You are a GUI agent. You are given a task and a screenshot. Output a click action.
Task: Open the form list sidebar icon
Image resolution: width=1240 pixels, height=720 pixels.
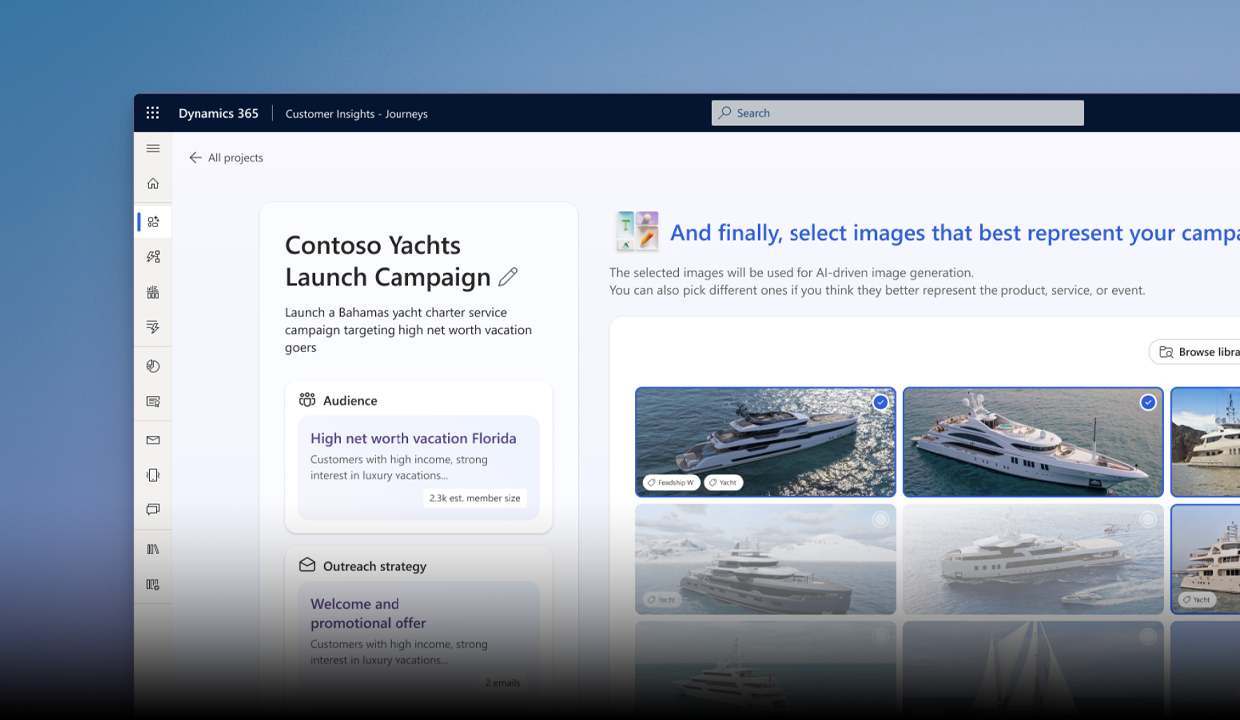point(153,401)
